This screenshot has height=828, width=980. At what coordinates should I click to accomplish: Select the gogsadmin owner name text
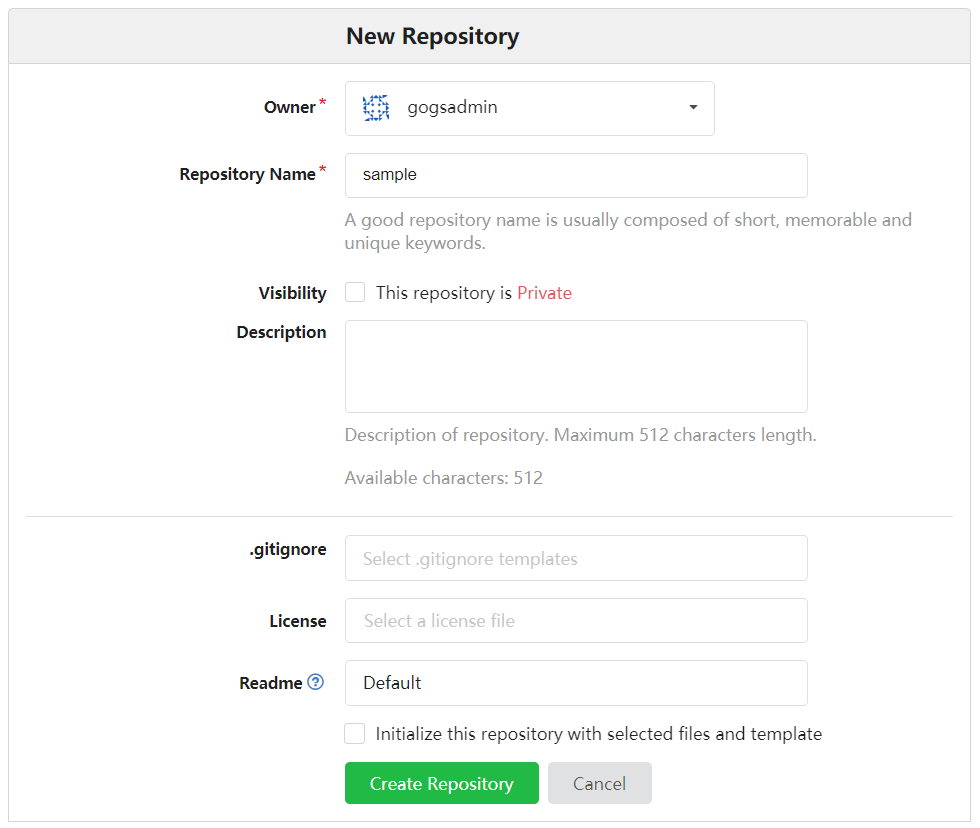452,108
